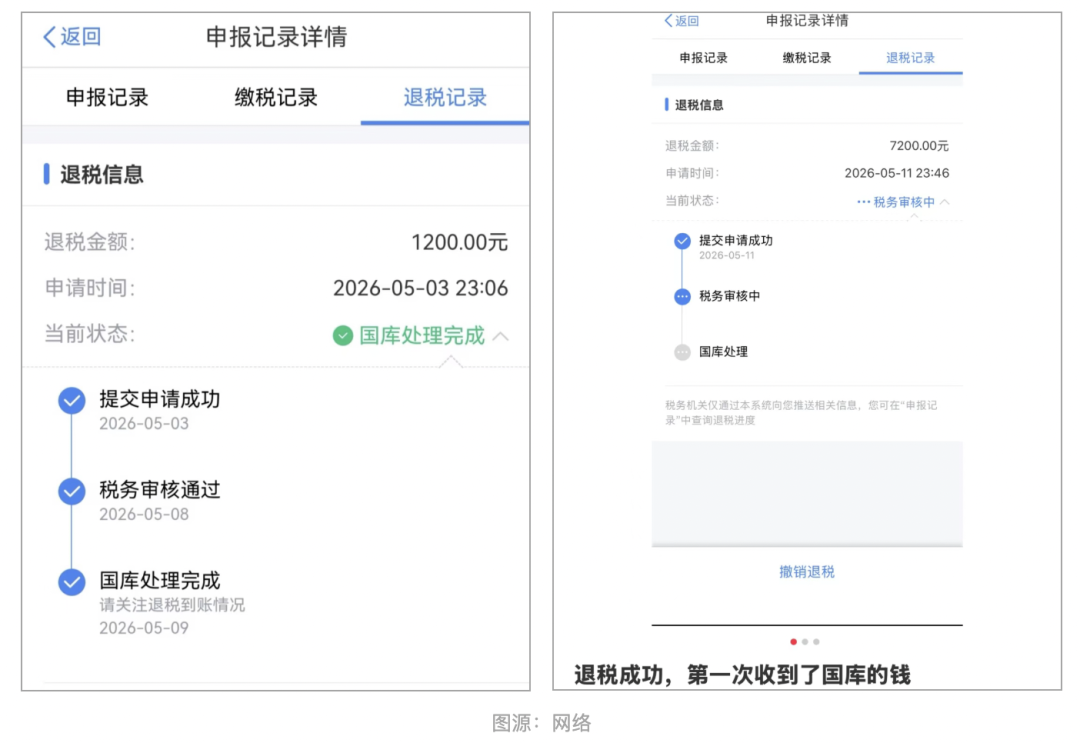Go back using 返回 in left screenshot
The width and height of the screenshot is (1080, 743).
point(72,36)
